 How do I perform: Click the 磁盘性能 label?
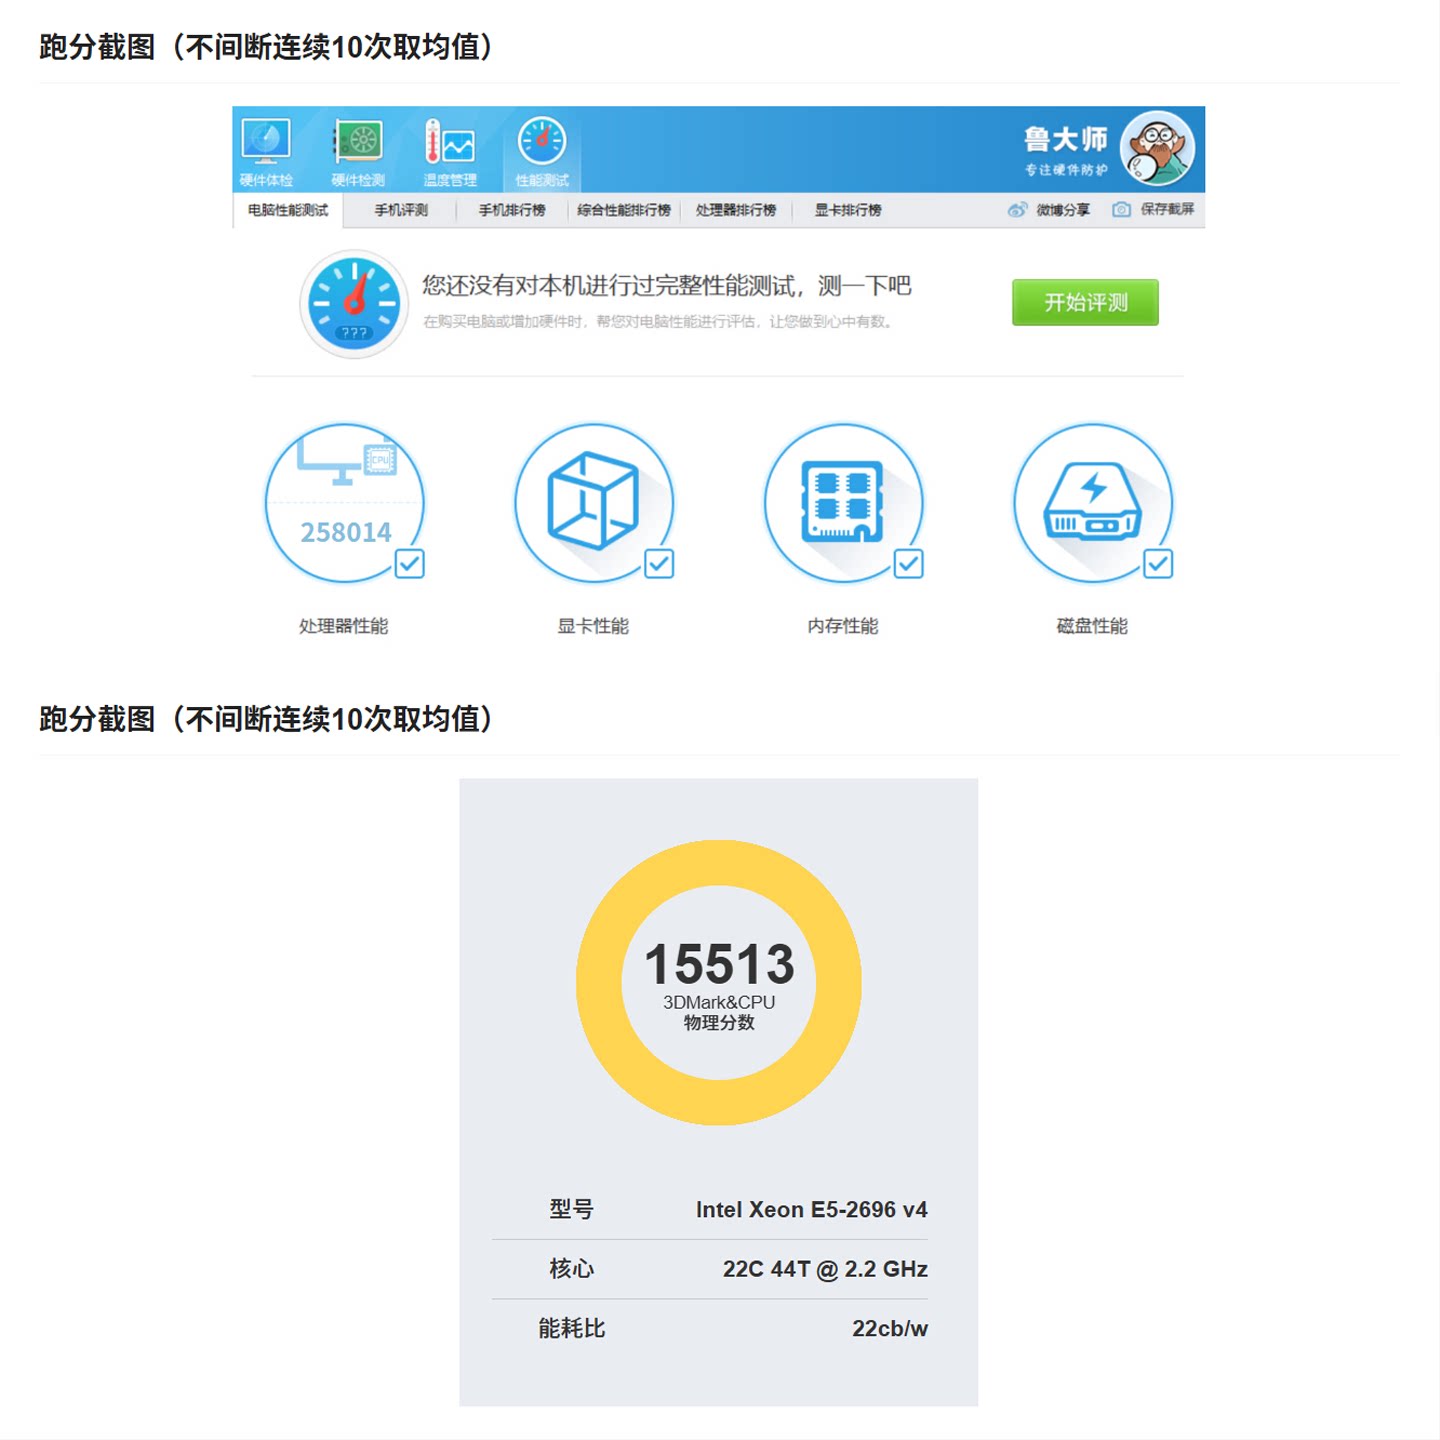[1093, 626]
